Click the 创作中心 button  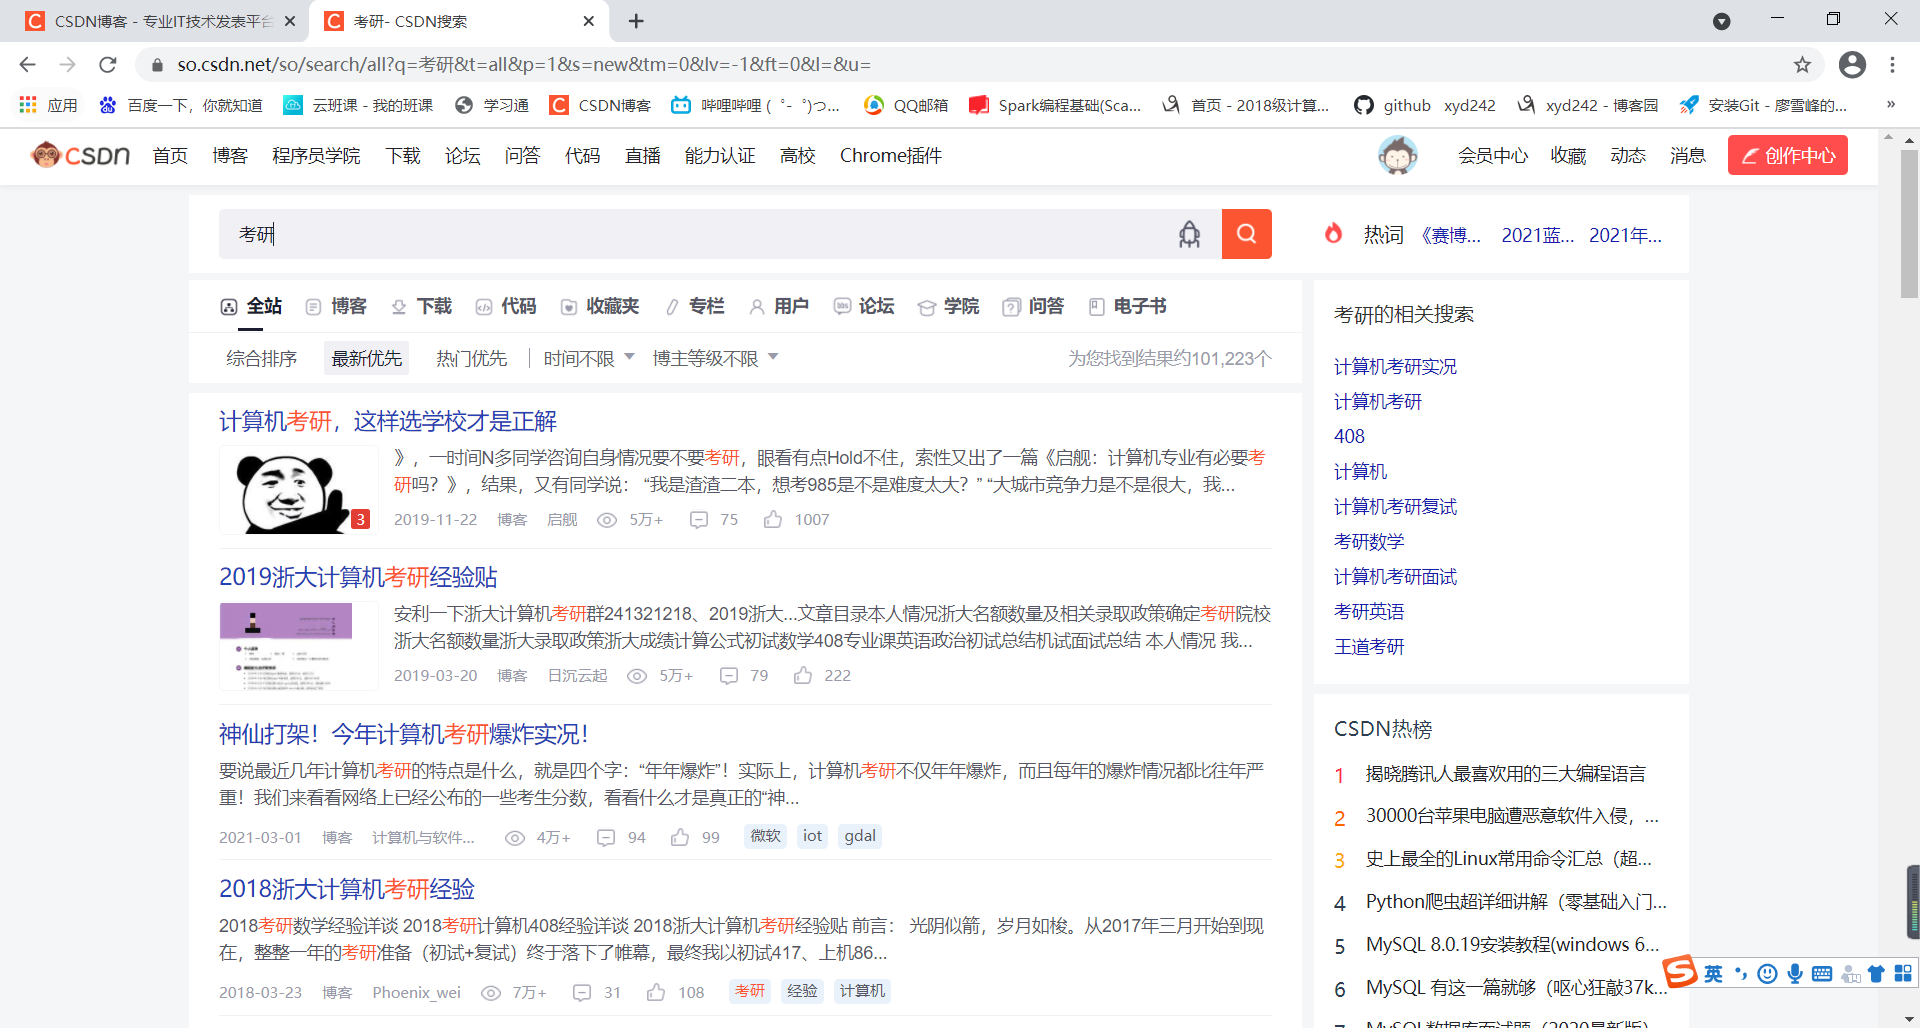click(x=1788, y=155)
